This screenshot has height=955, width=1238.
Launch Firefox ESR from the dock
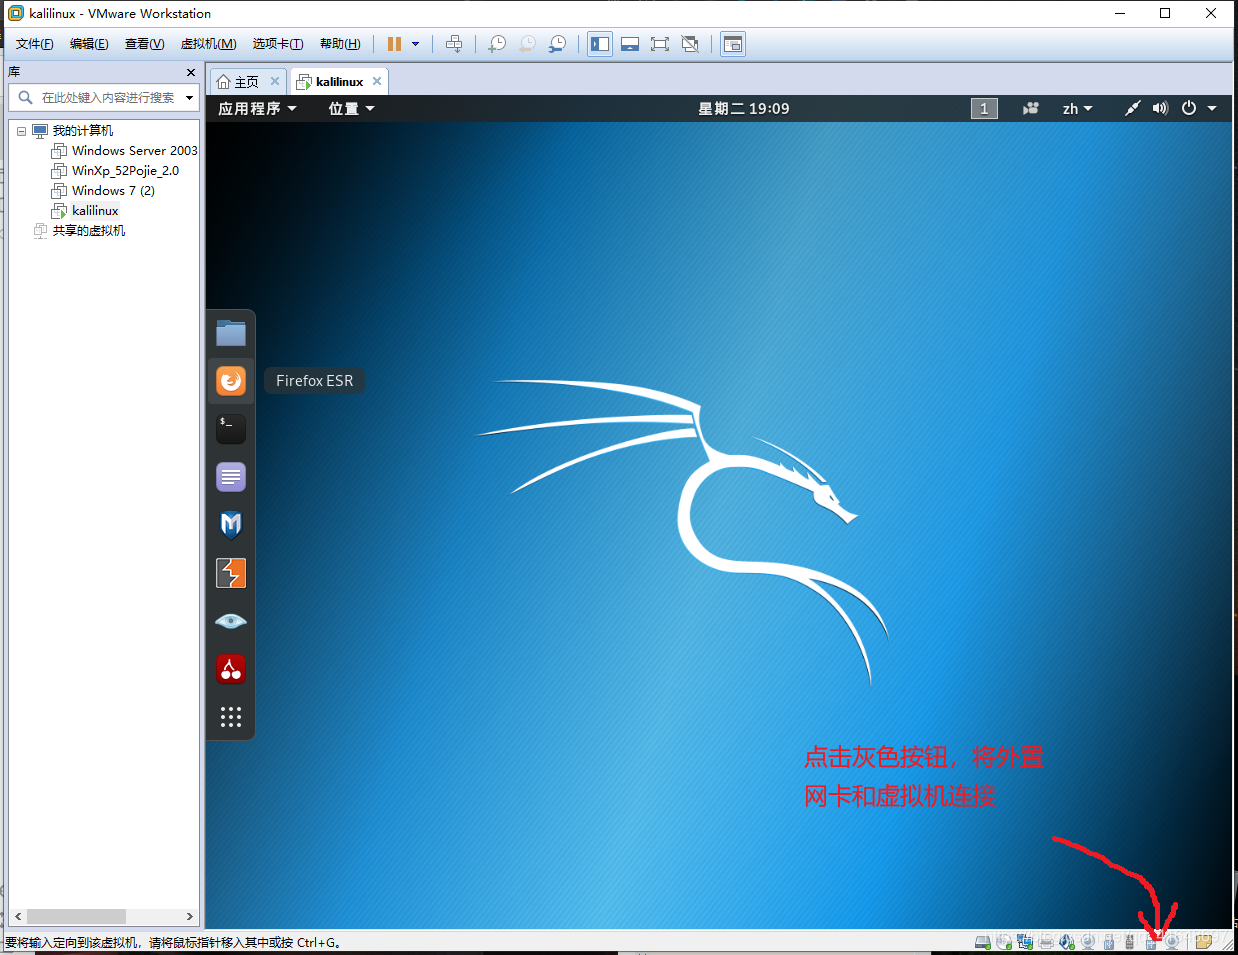(231, 381)
